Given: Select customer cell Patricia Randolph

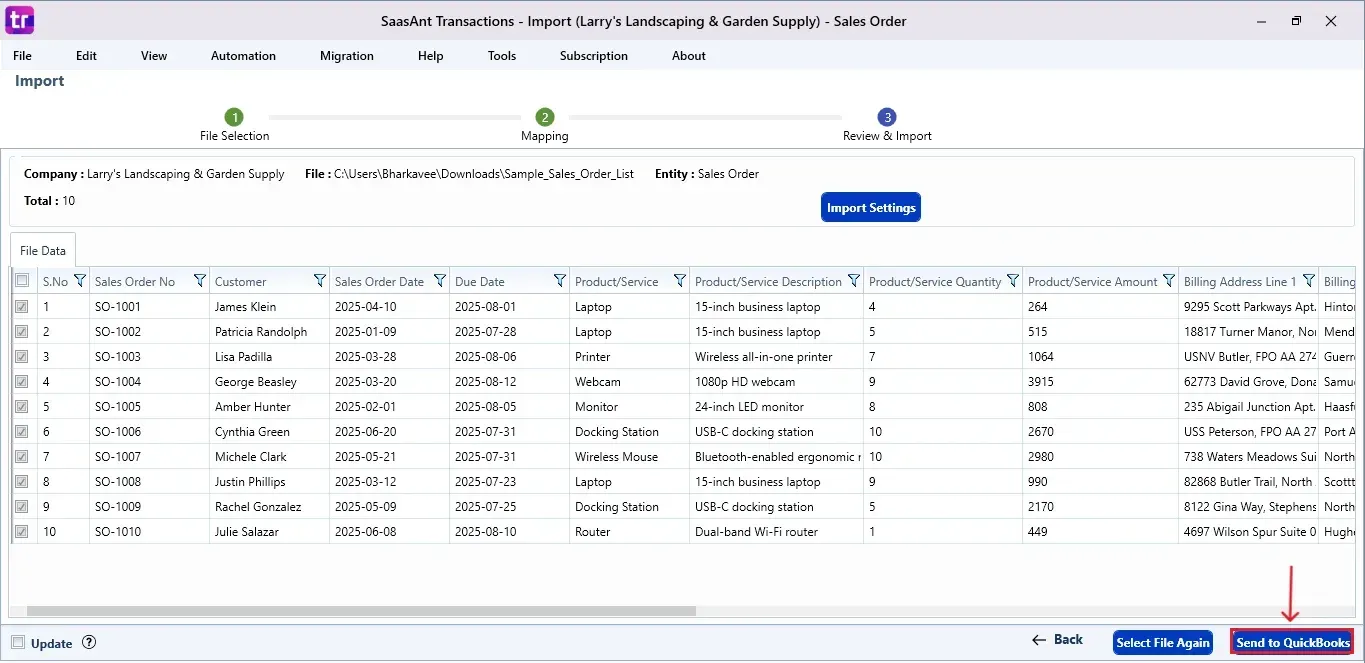Looking at the screenshot, I should coord(269,332).
